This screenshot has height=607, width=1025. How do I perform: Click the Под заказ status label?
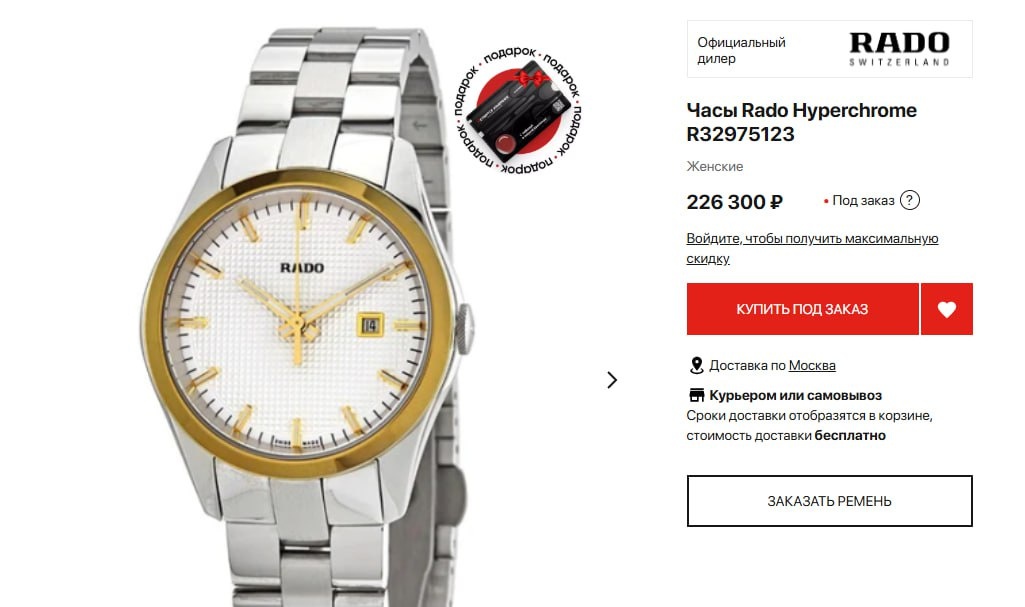click(863, 201)
